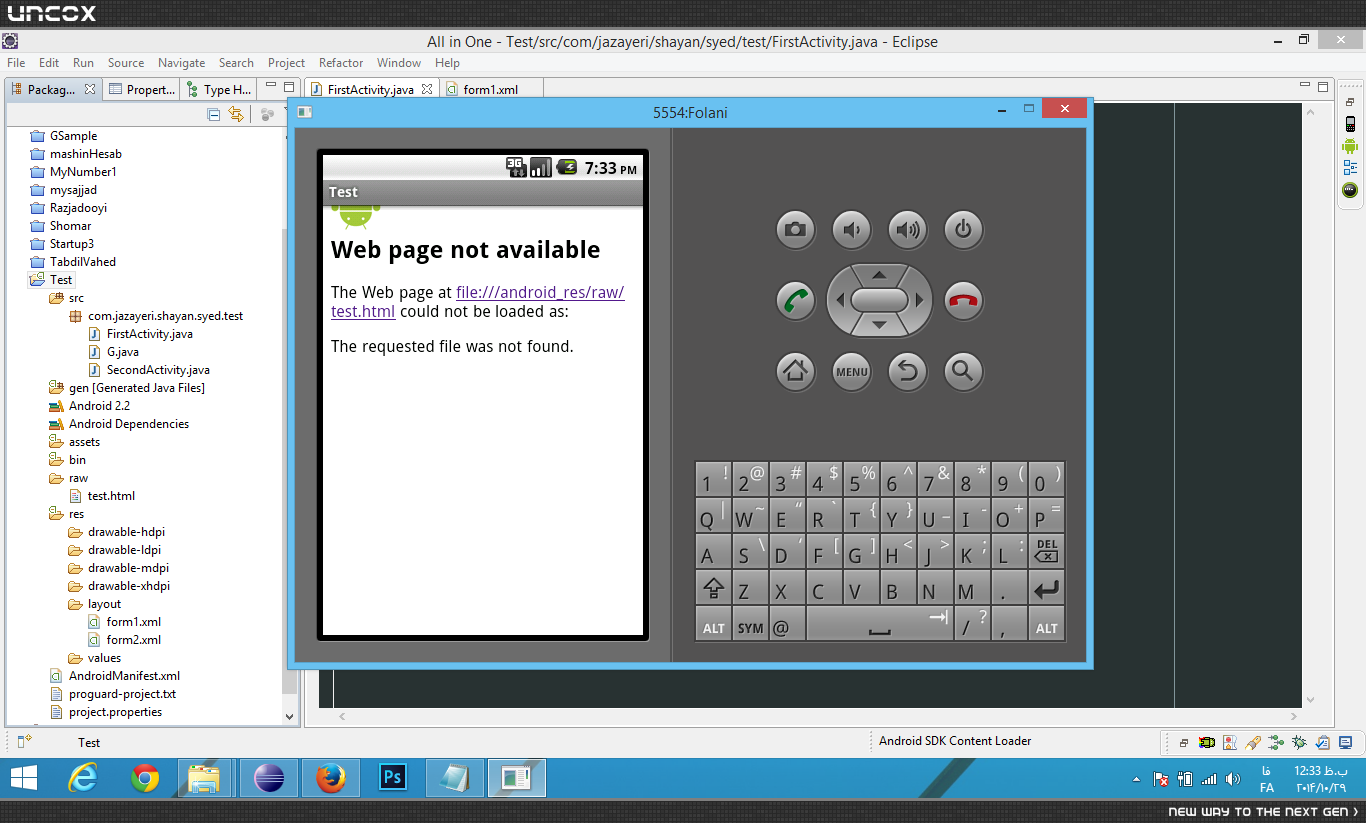Screen dimensions: 1366x823
Task: Click the SYM key on emulator keyboard
Action: (750, 625)
